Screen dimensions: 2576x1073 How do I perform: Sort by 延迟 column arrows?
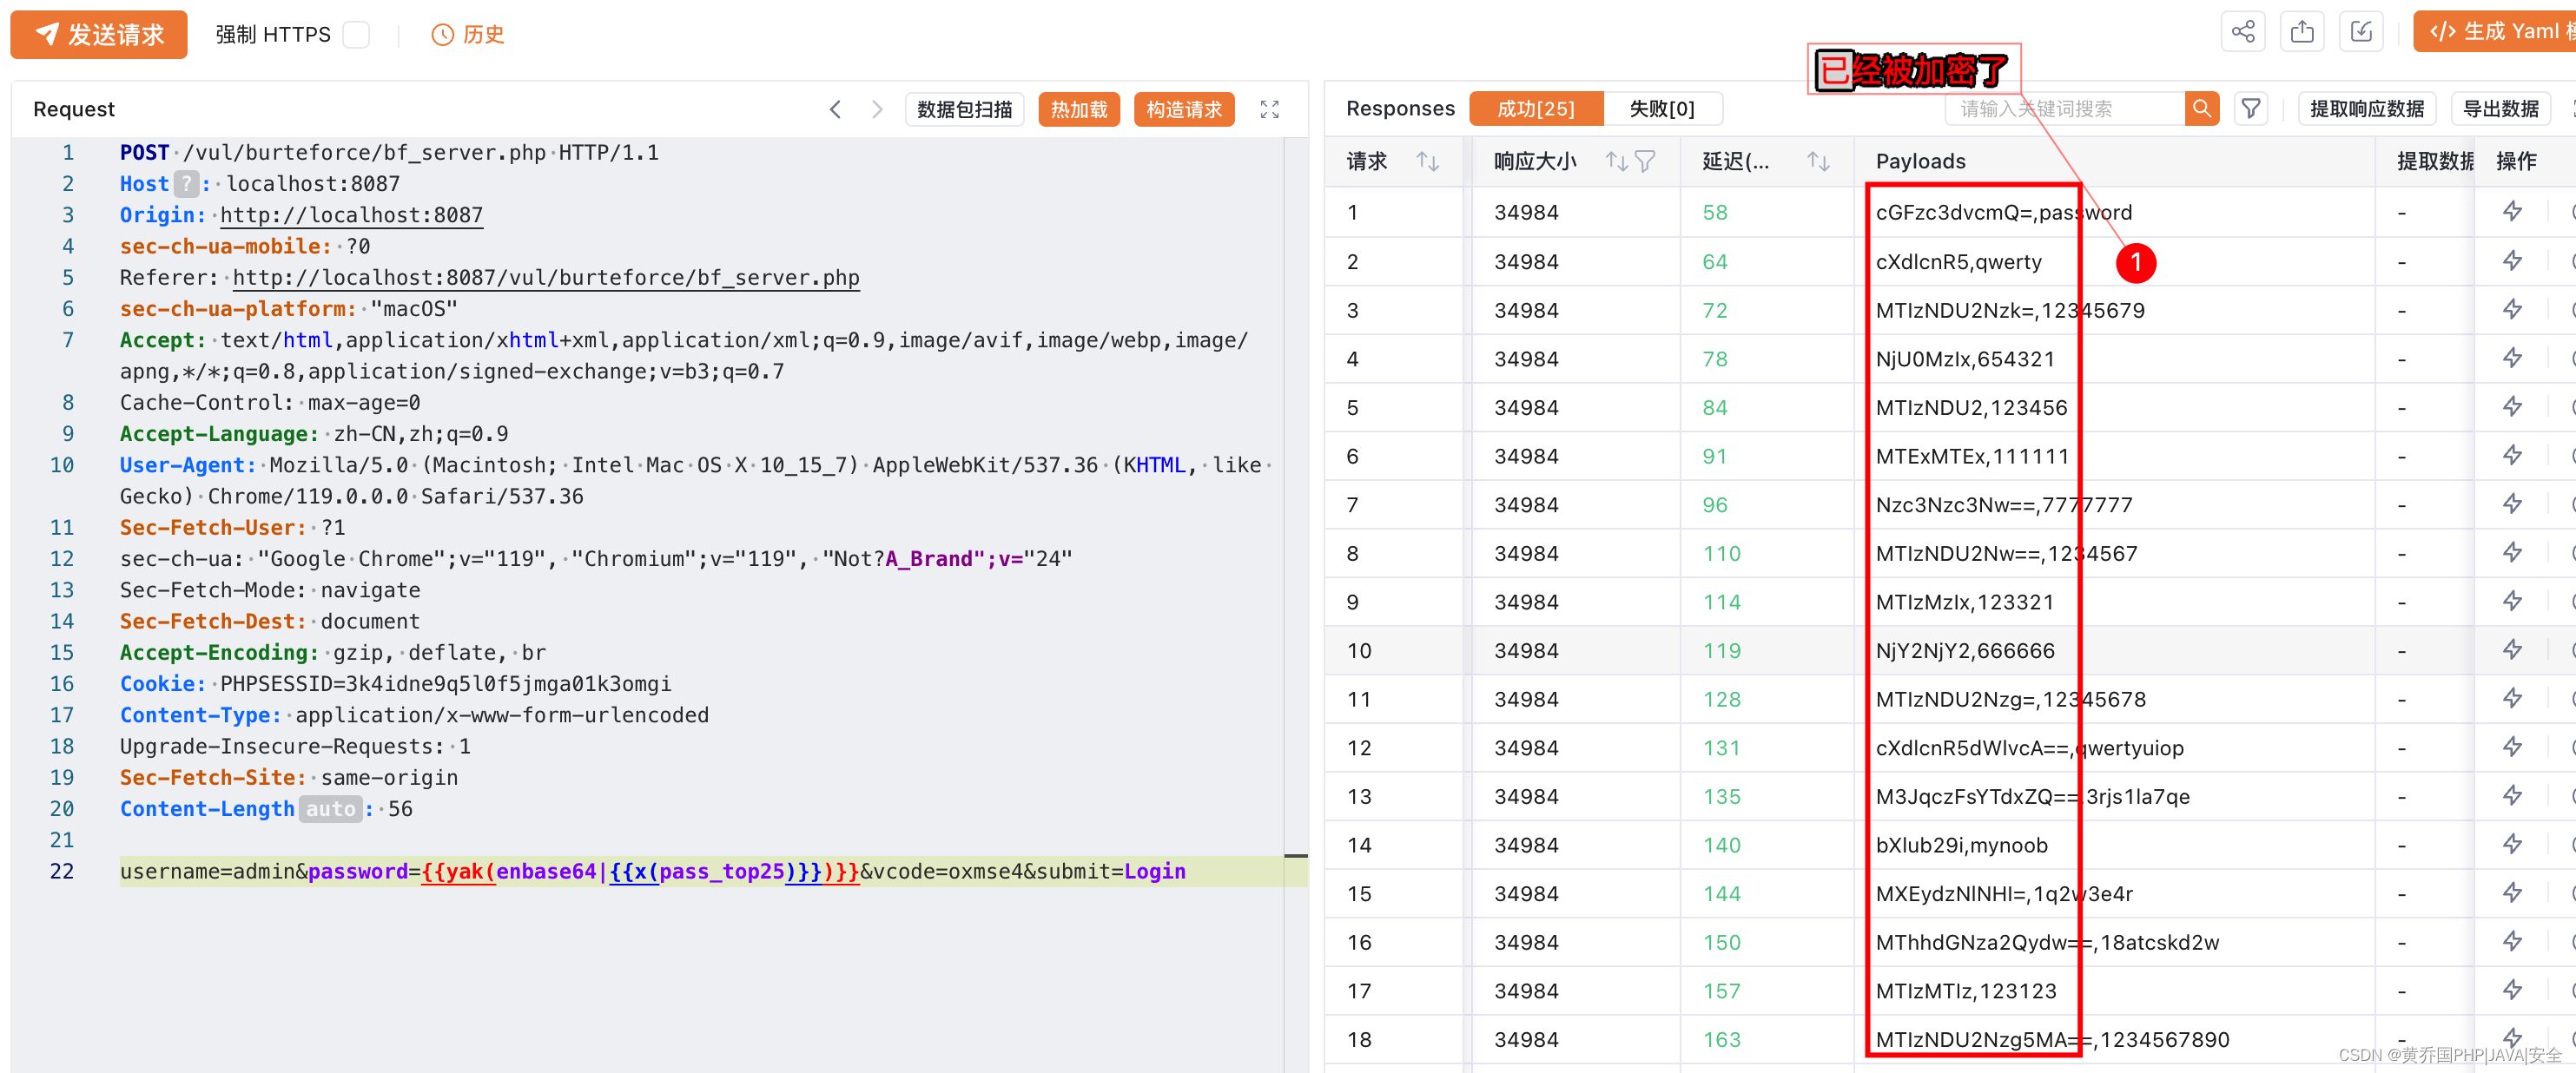pos(1818,161)
